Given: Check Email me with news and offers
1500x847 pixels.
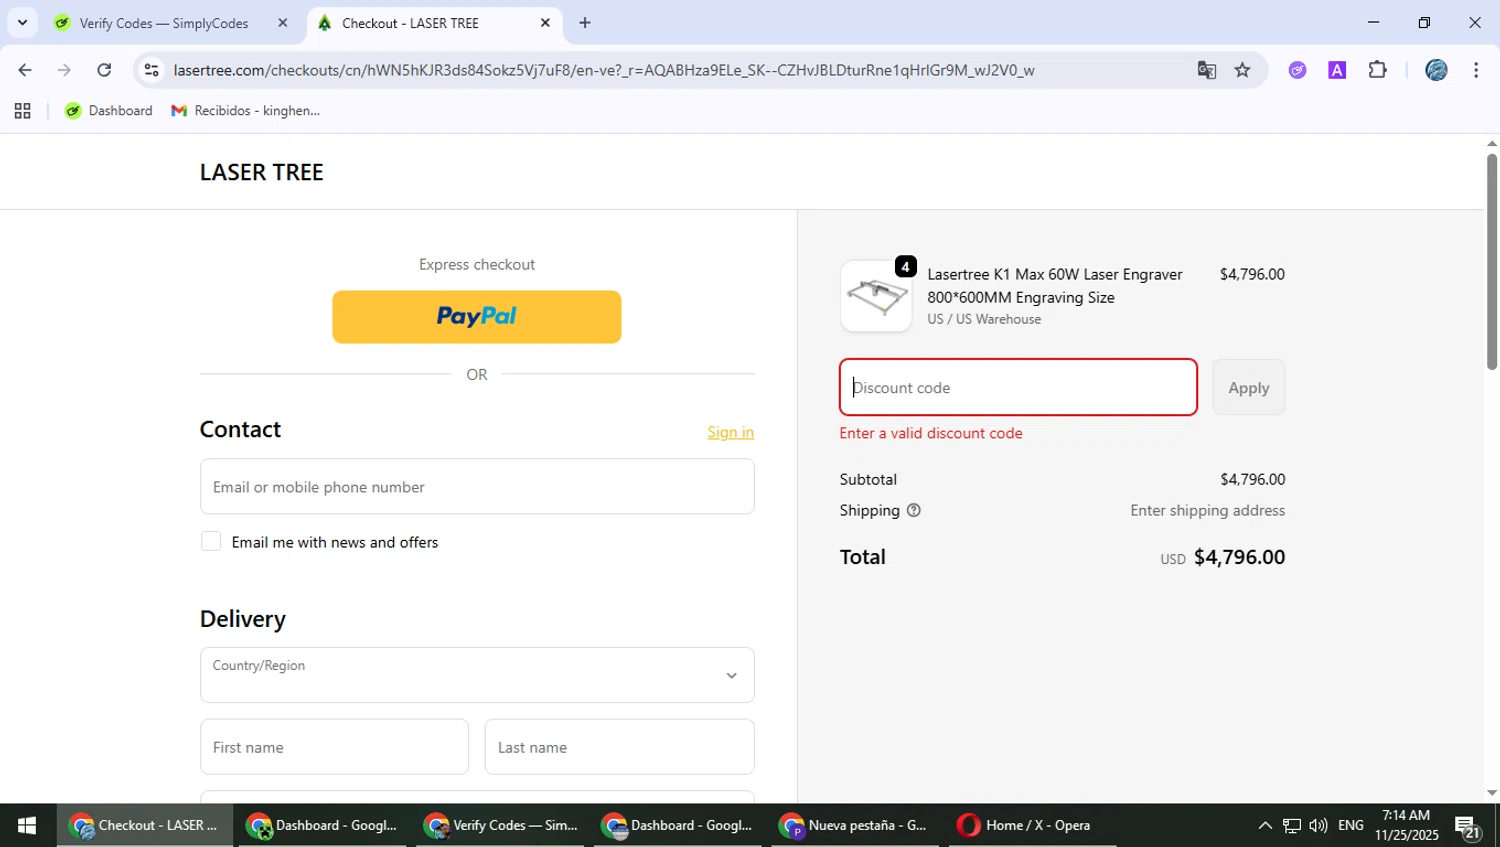Looking at the screenshot, I should click(x=211, y=541).
